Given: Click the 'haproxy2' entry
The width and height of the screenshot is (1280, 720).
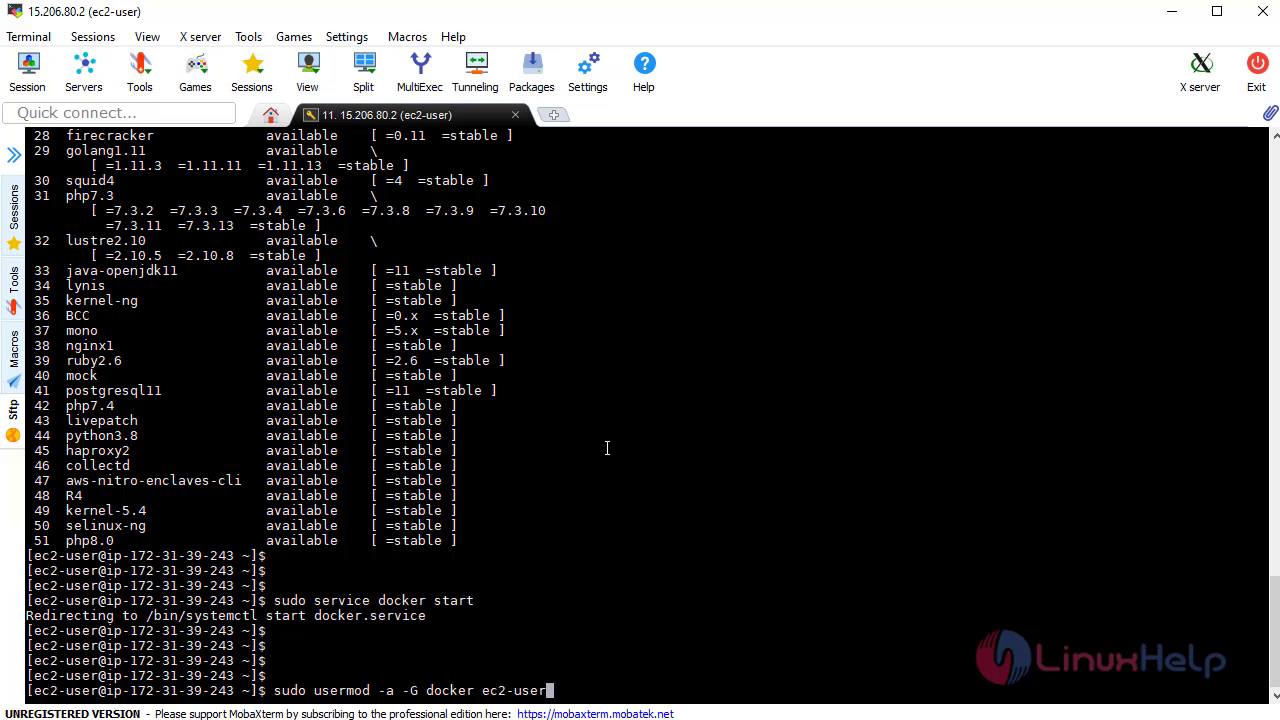Looking at the screenshot, I should point(97,450).
